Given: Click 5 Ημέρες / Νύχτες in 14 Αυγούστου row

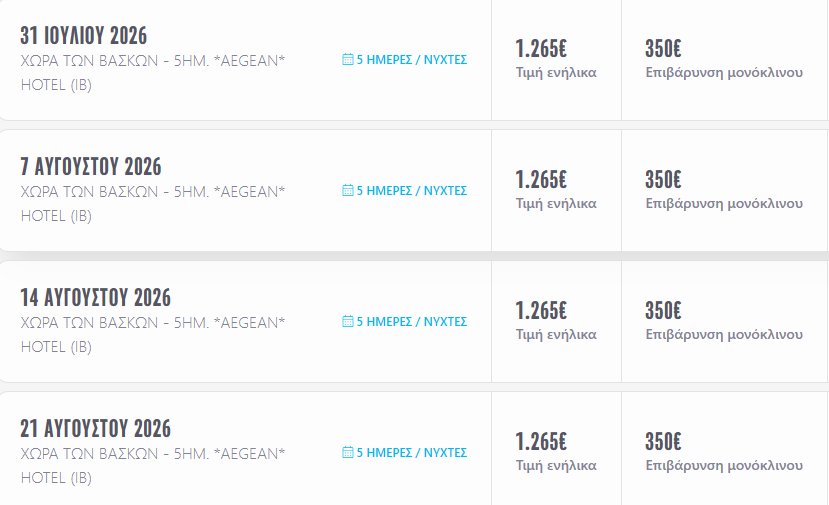Looking at the screenshot, I should coord(411,322).
